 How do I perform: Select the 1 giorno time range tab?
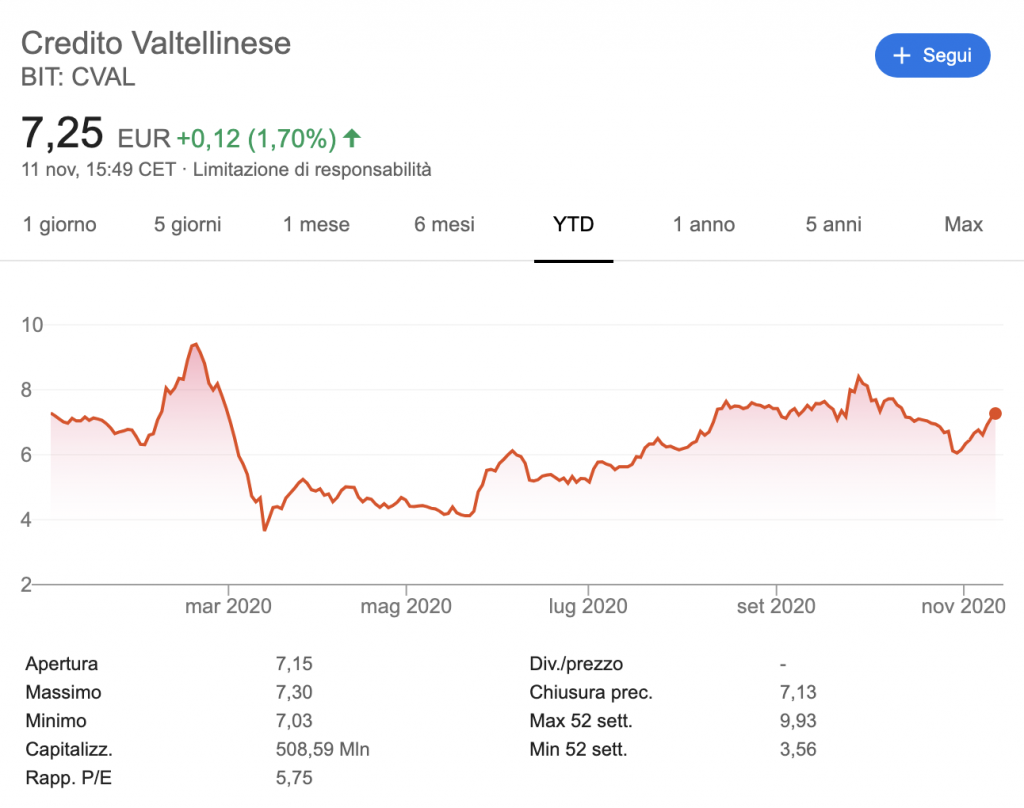60,225
